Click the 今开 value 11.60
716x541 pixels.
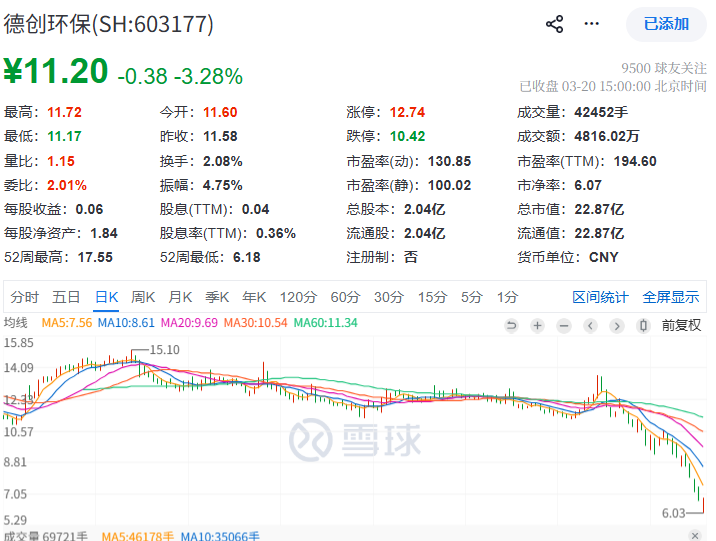(x=220, y=112)
